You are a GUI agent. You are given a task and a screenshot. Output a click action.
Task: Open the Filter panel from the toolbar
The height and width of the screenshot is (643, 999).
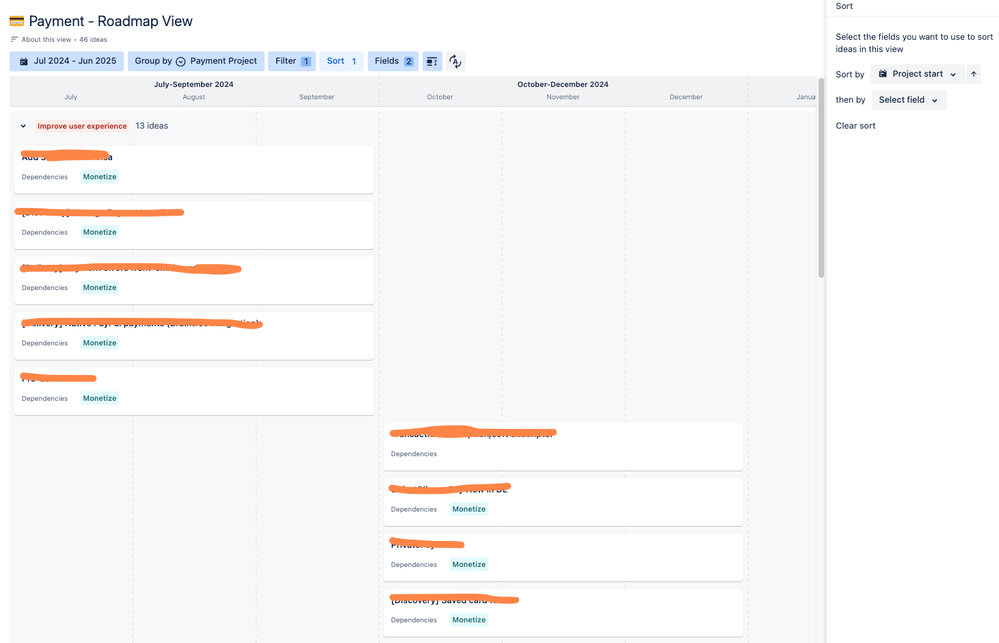(x=291, y=61)
